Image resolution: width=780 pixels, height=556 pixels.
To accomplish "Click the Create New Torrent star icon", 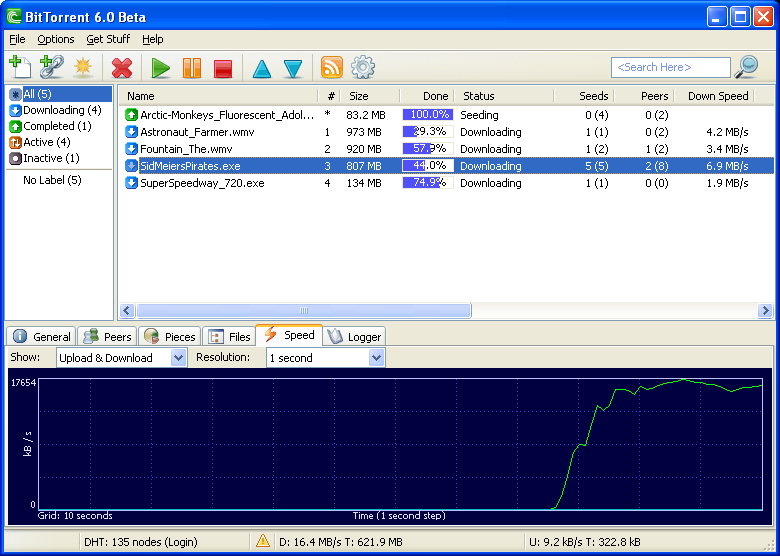I will pos(83,68).
